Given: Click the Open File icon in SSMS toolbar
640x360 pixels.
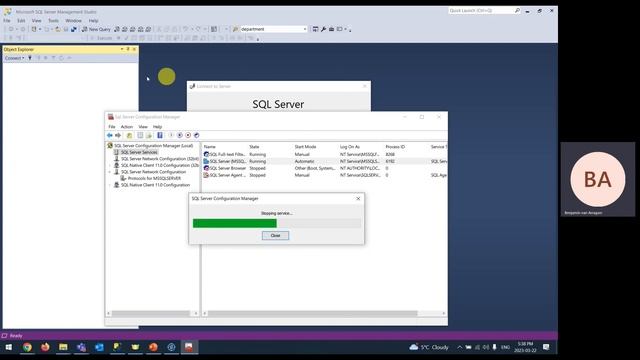Looking at the screenshot, I should [x=58, y=29].
